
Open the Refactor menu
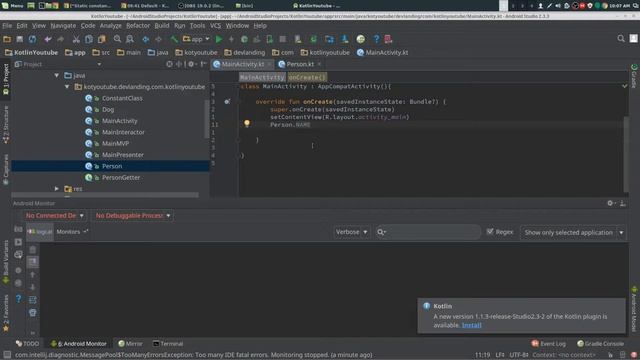[138, 26]
